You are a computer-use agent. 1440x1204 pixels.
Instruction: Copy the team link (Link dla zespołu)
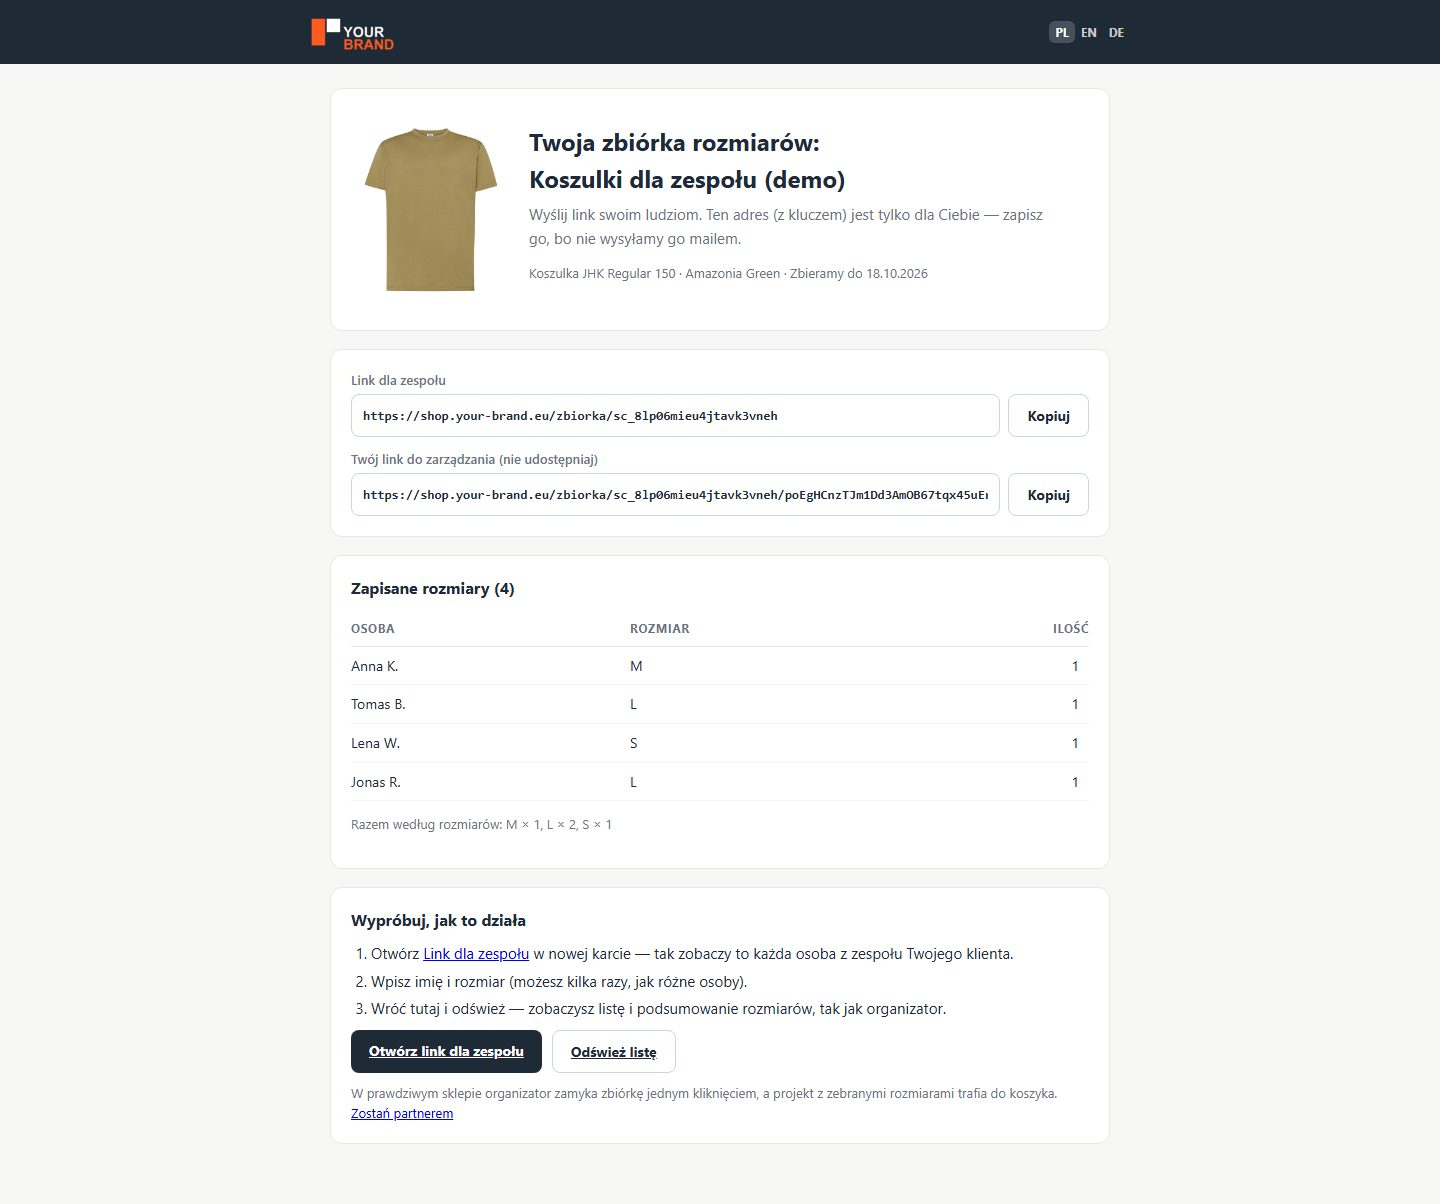[1048, 416]
